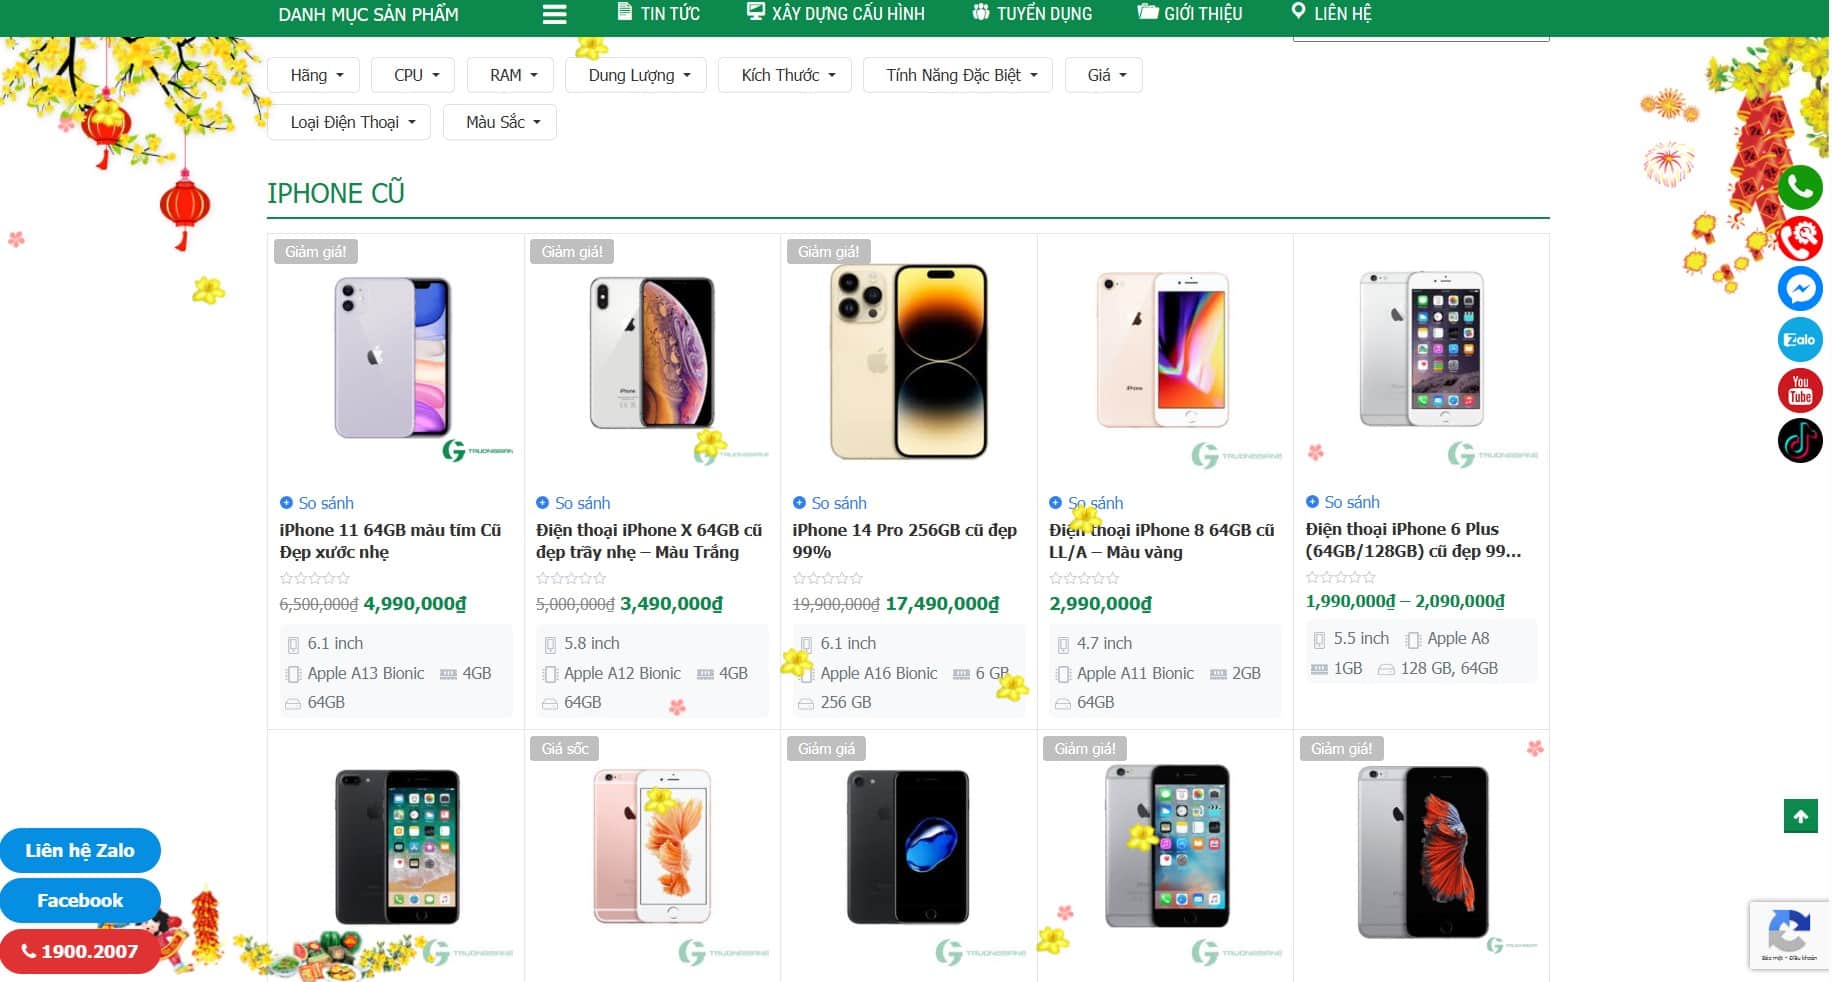Expand the Kích Thước filter dropdown
Screen dimensions: 1832x982
[x=785, y=75]
